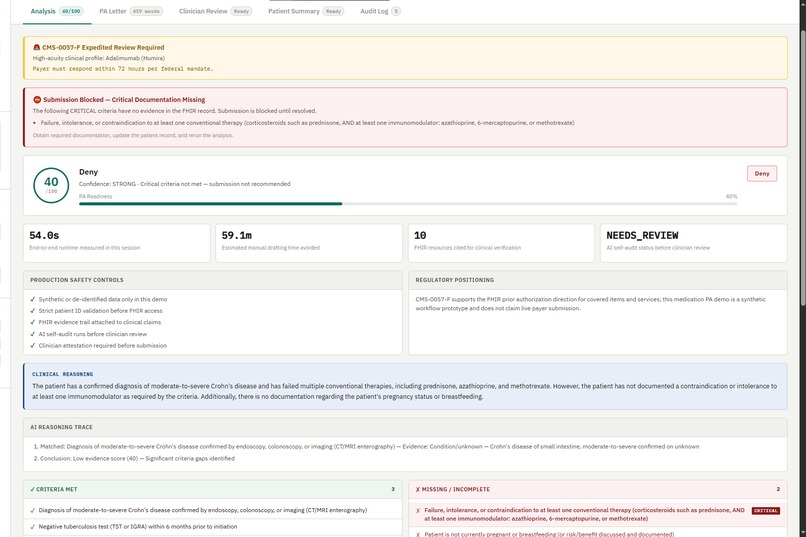Click reasoning trace step 1 Matched Diagnosis
The width and height of the screenshot is (806, 537).
366,447
